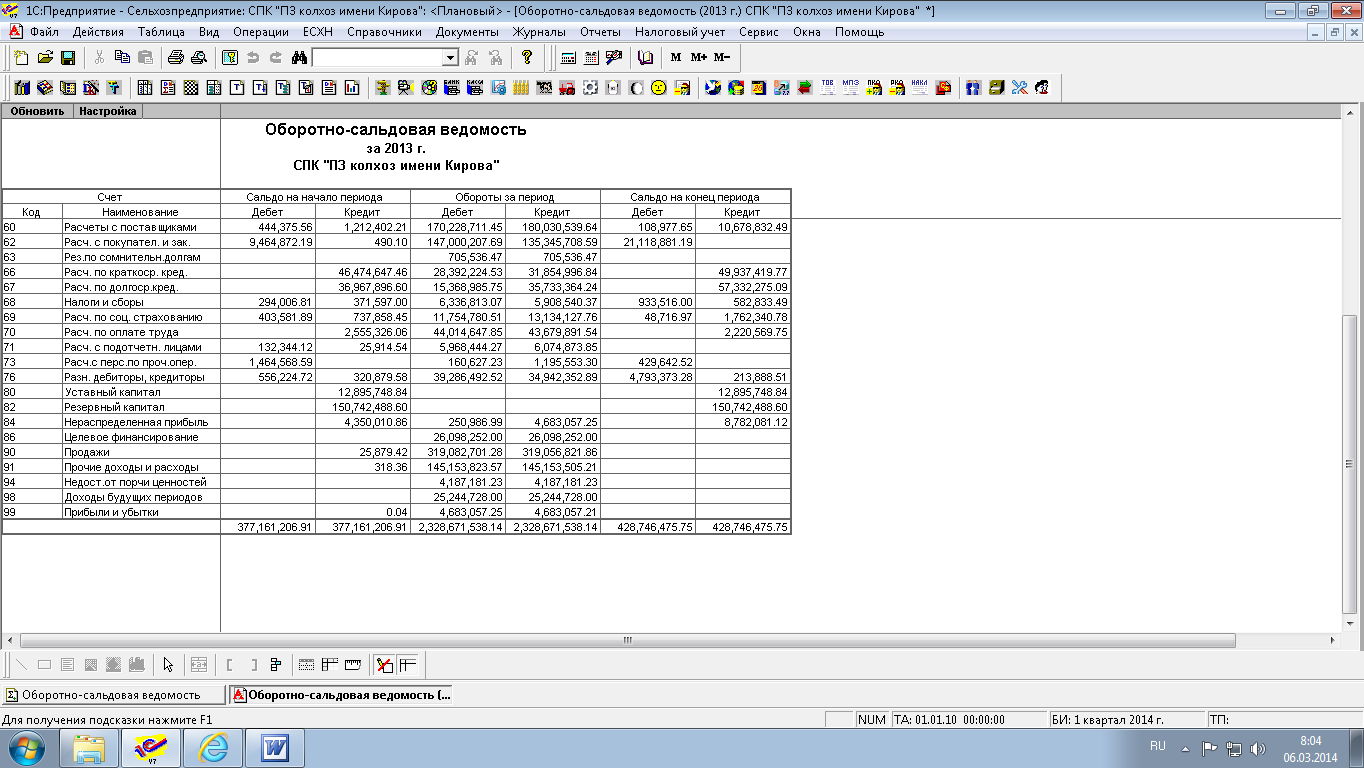Click the cow icon in toolbar
Screen dimensions: 1364x768
click(x=544, y=88)
